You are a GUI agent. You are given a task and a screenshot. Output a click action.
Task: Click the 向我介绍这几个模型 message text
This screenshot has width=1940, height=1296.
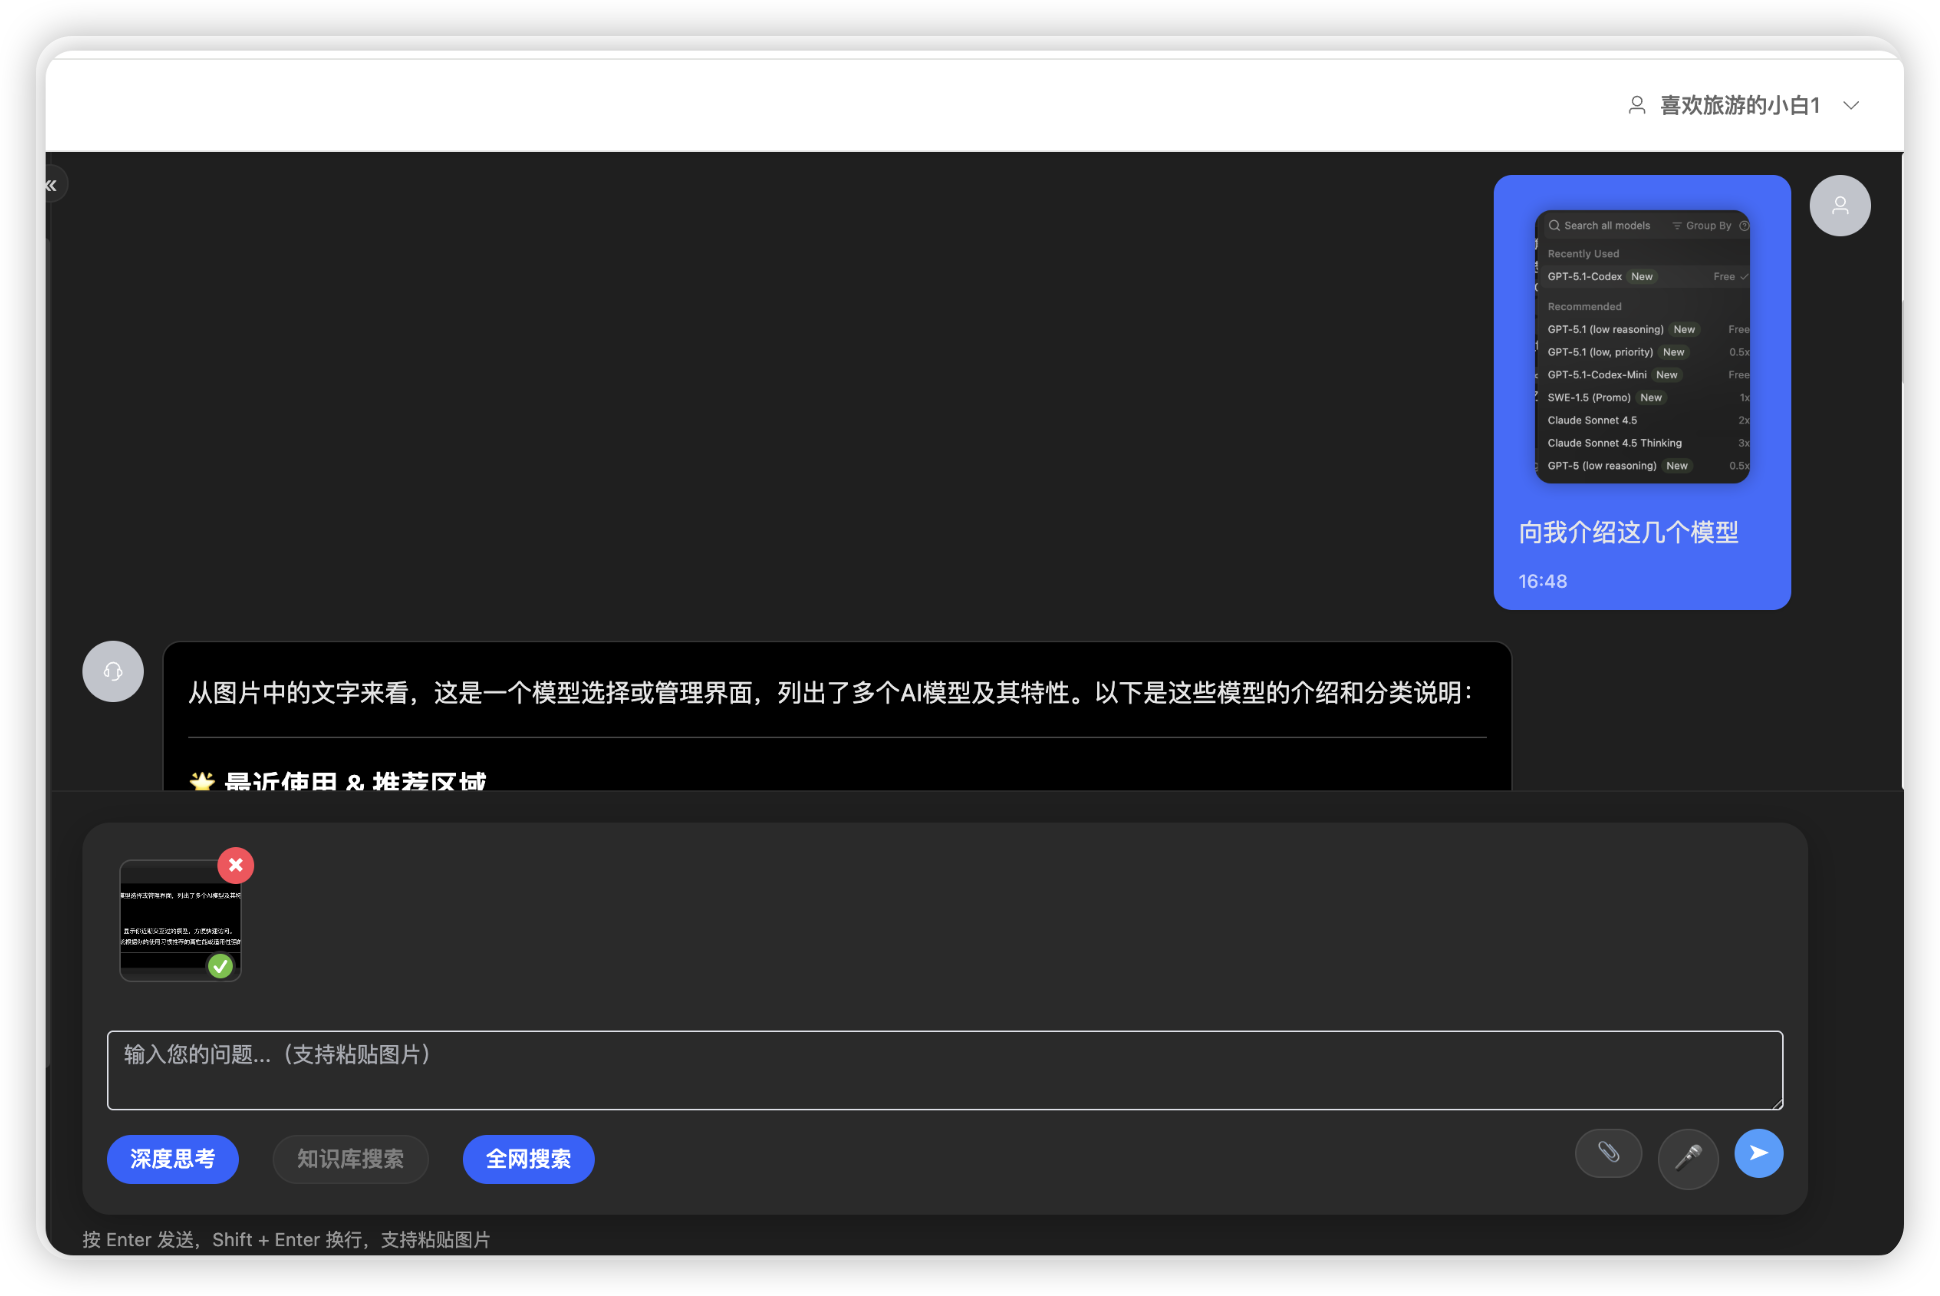pyautogui.click(x=1628, y=532)
